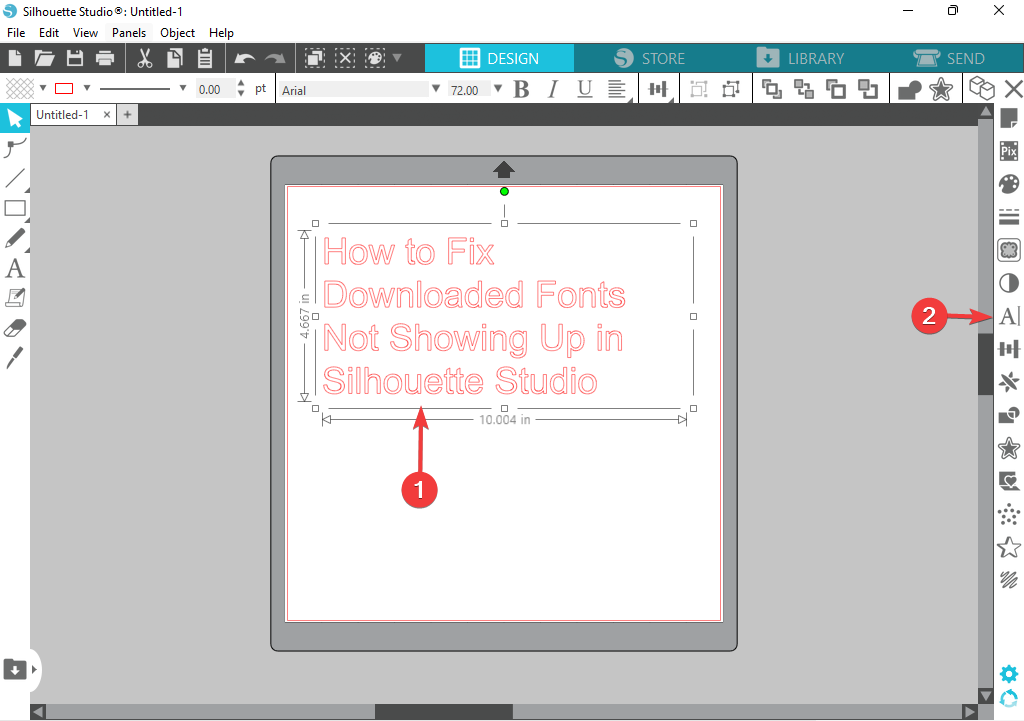Open the Help menu
The image size is (1024, 721).
point(221,33)
